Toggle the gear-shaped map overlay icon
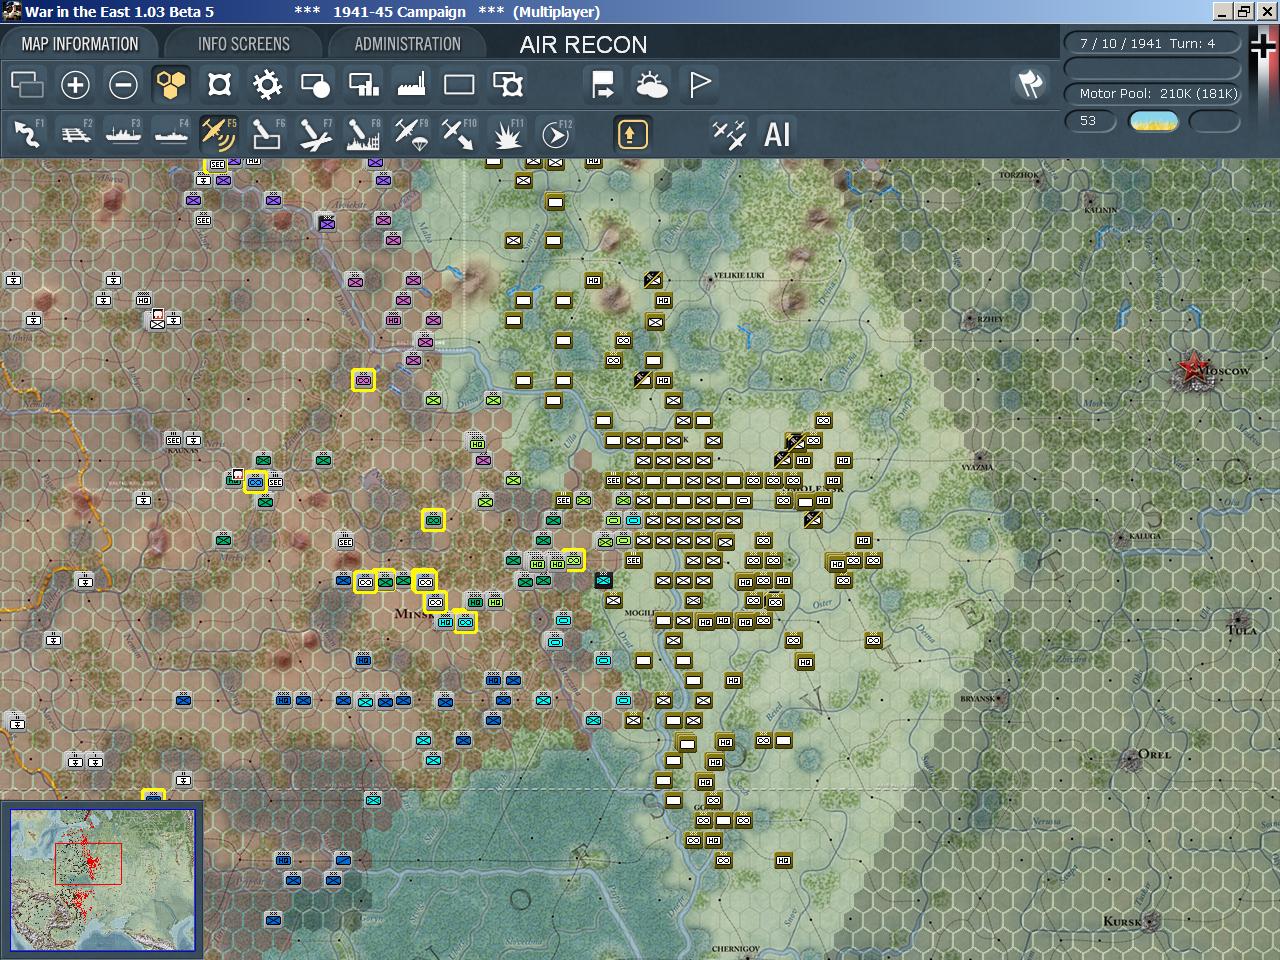The height and width of the screenshot is (960, 1280). [267, 85]
